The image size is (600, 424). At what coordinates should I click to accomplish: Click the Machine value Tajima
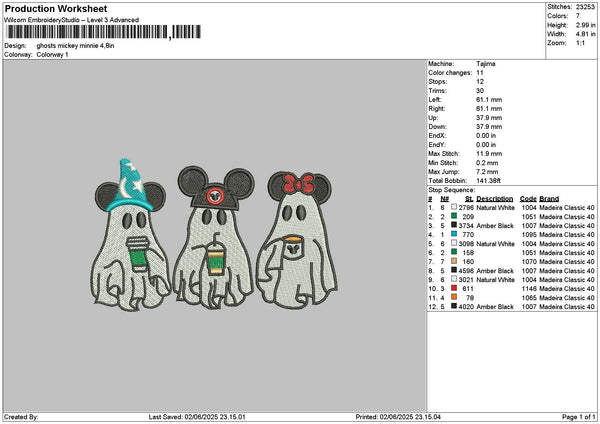(x=487, y=63)
